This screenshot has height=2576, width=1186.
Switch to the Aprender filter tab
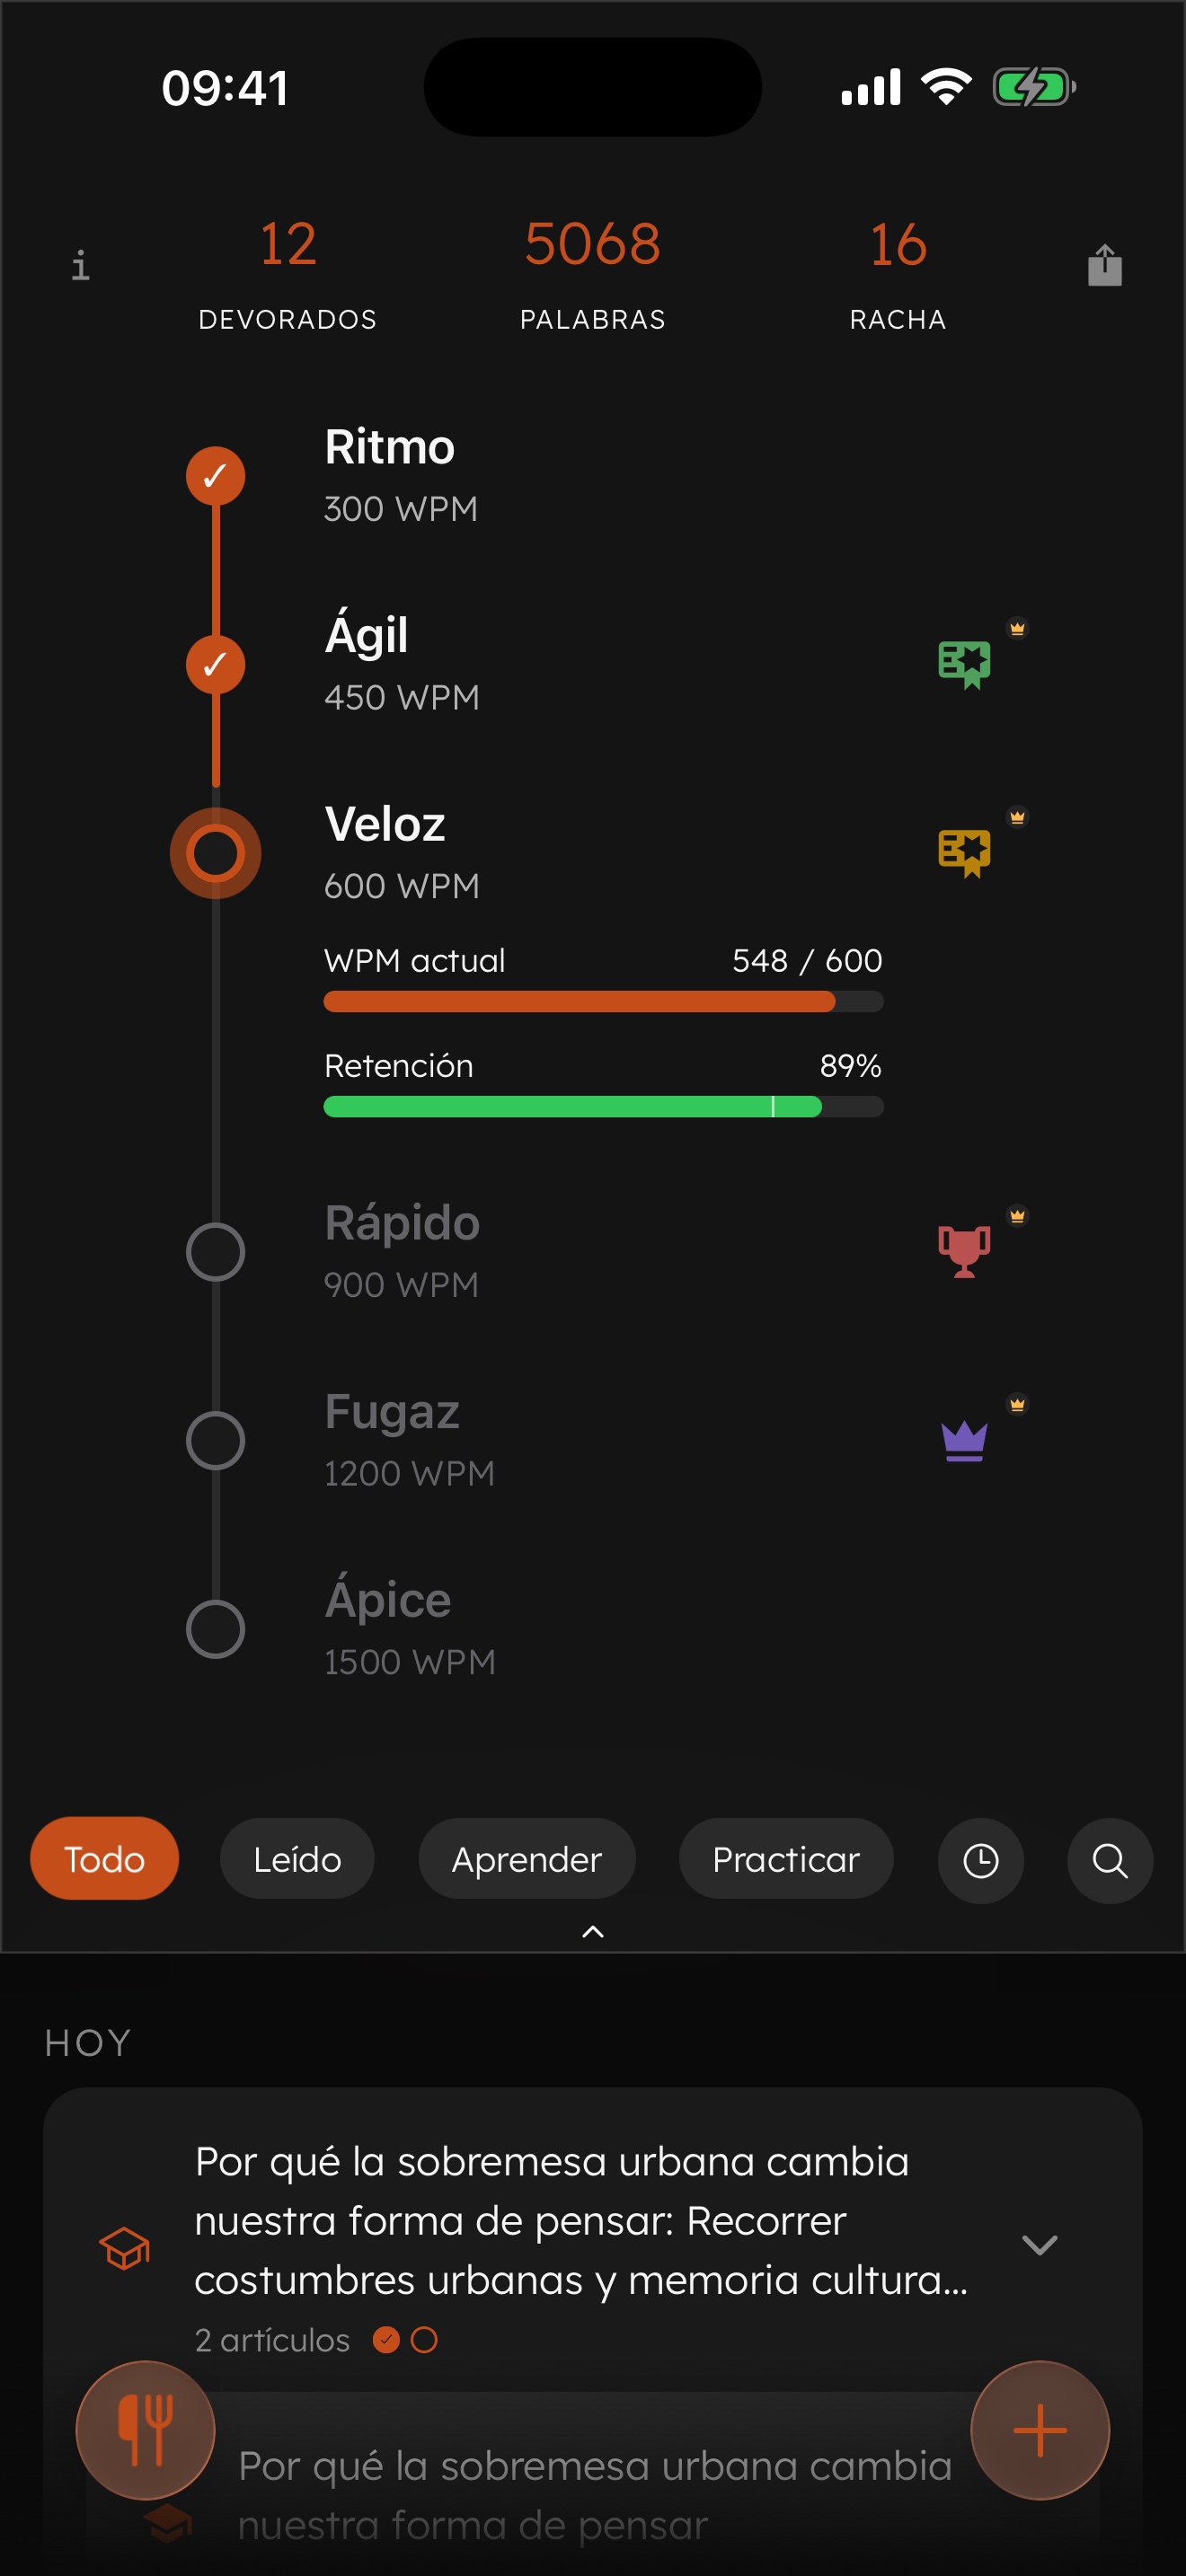526,1860
